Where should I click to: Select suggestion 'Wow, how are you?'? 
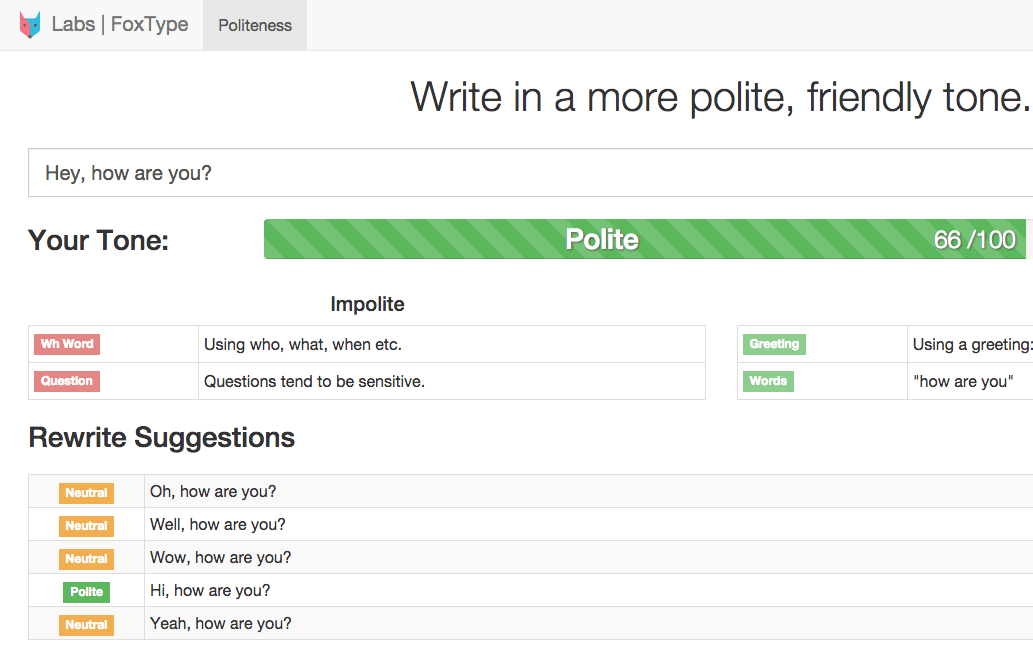click(x=221, y=558)
